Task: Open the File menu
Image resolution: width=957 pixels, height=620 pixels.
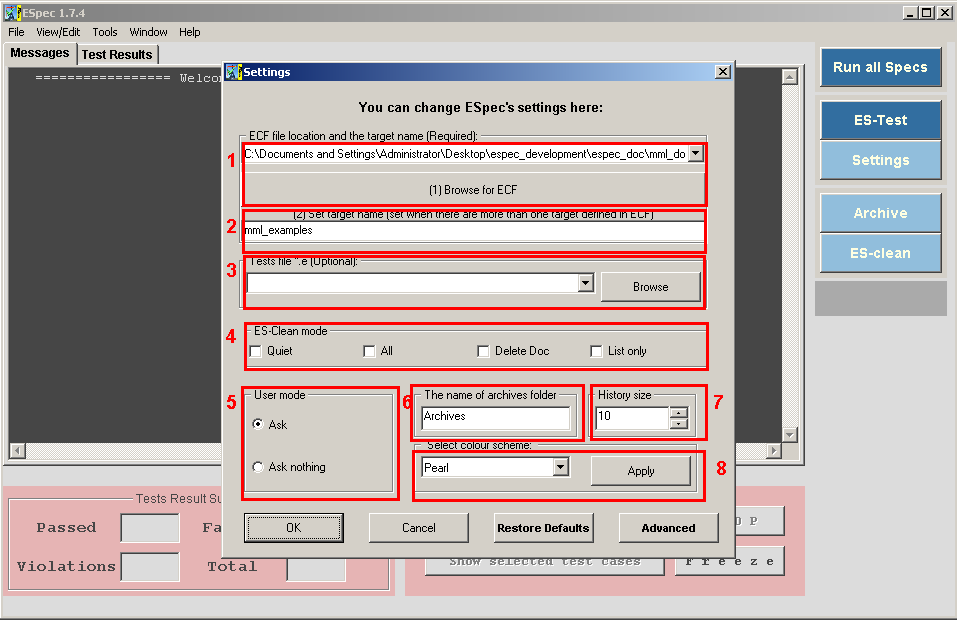Action: tap(16, 32)
